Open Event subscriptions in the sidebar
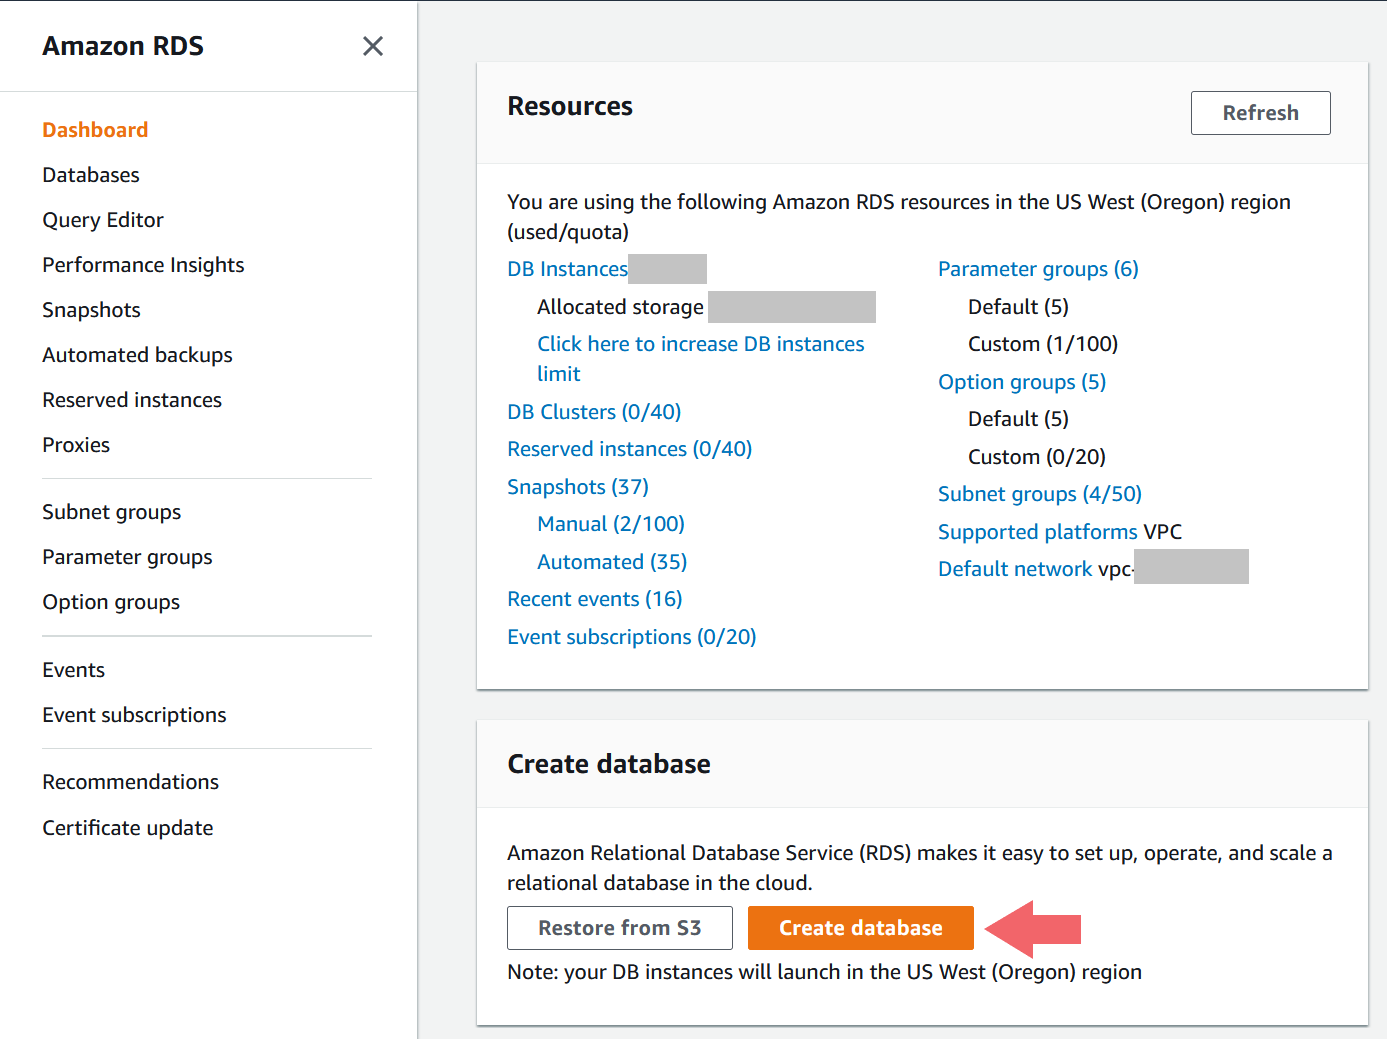 134,715
